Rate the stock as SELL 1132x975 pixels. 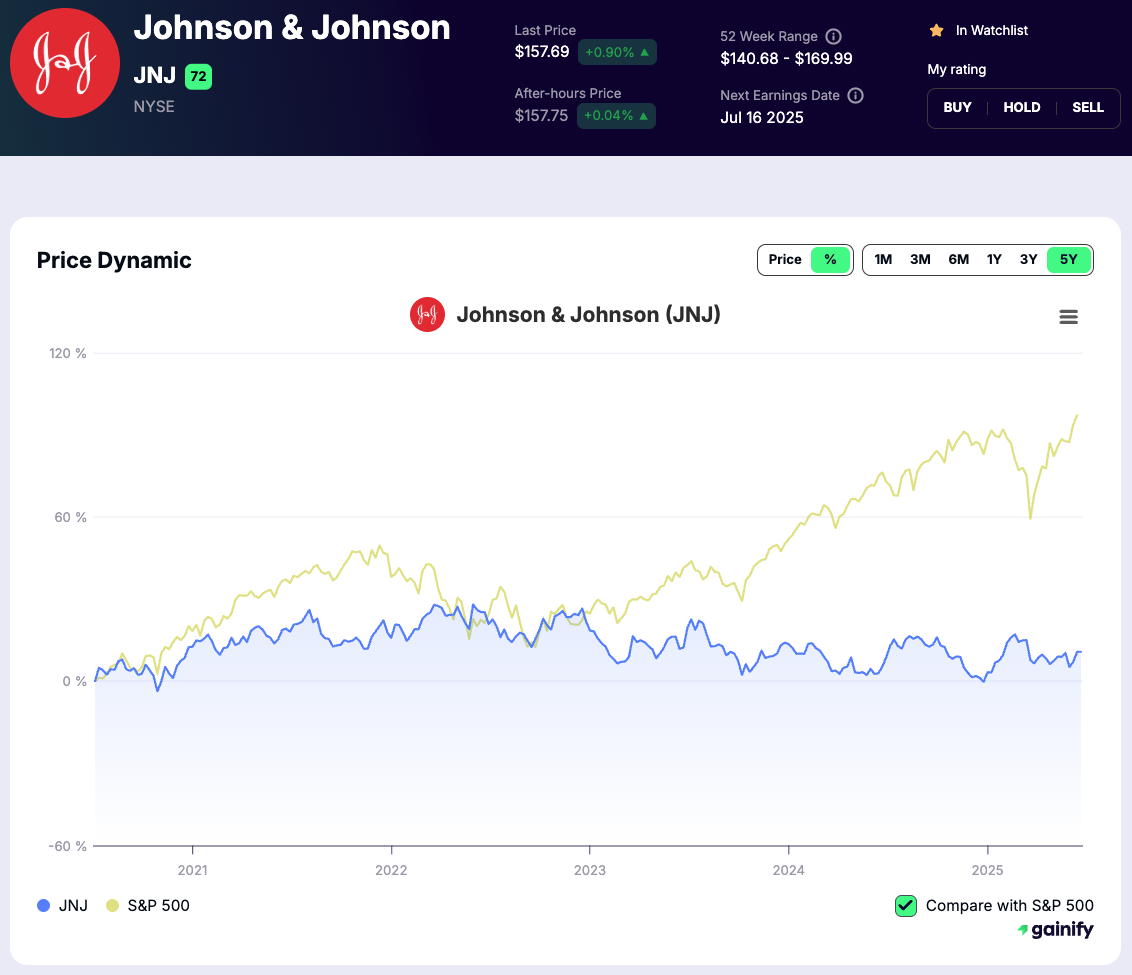point(1088,108)
